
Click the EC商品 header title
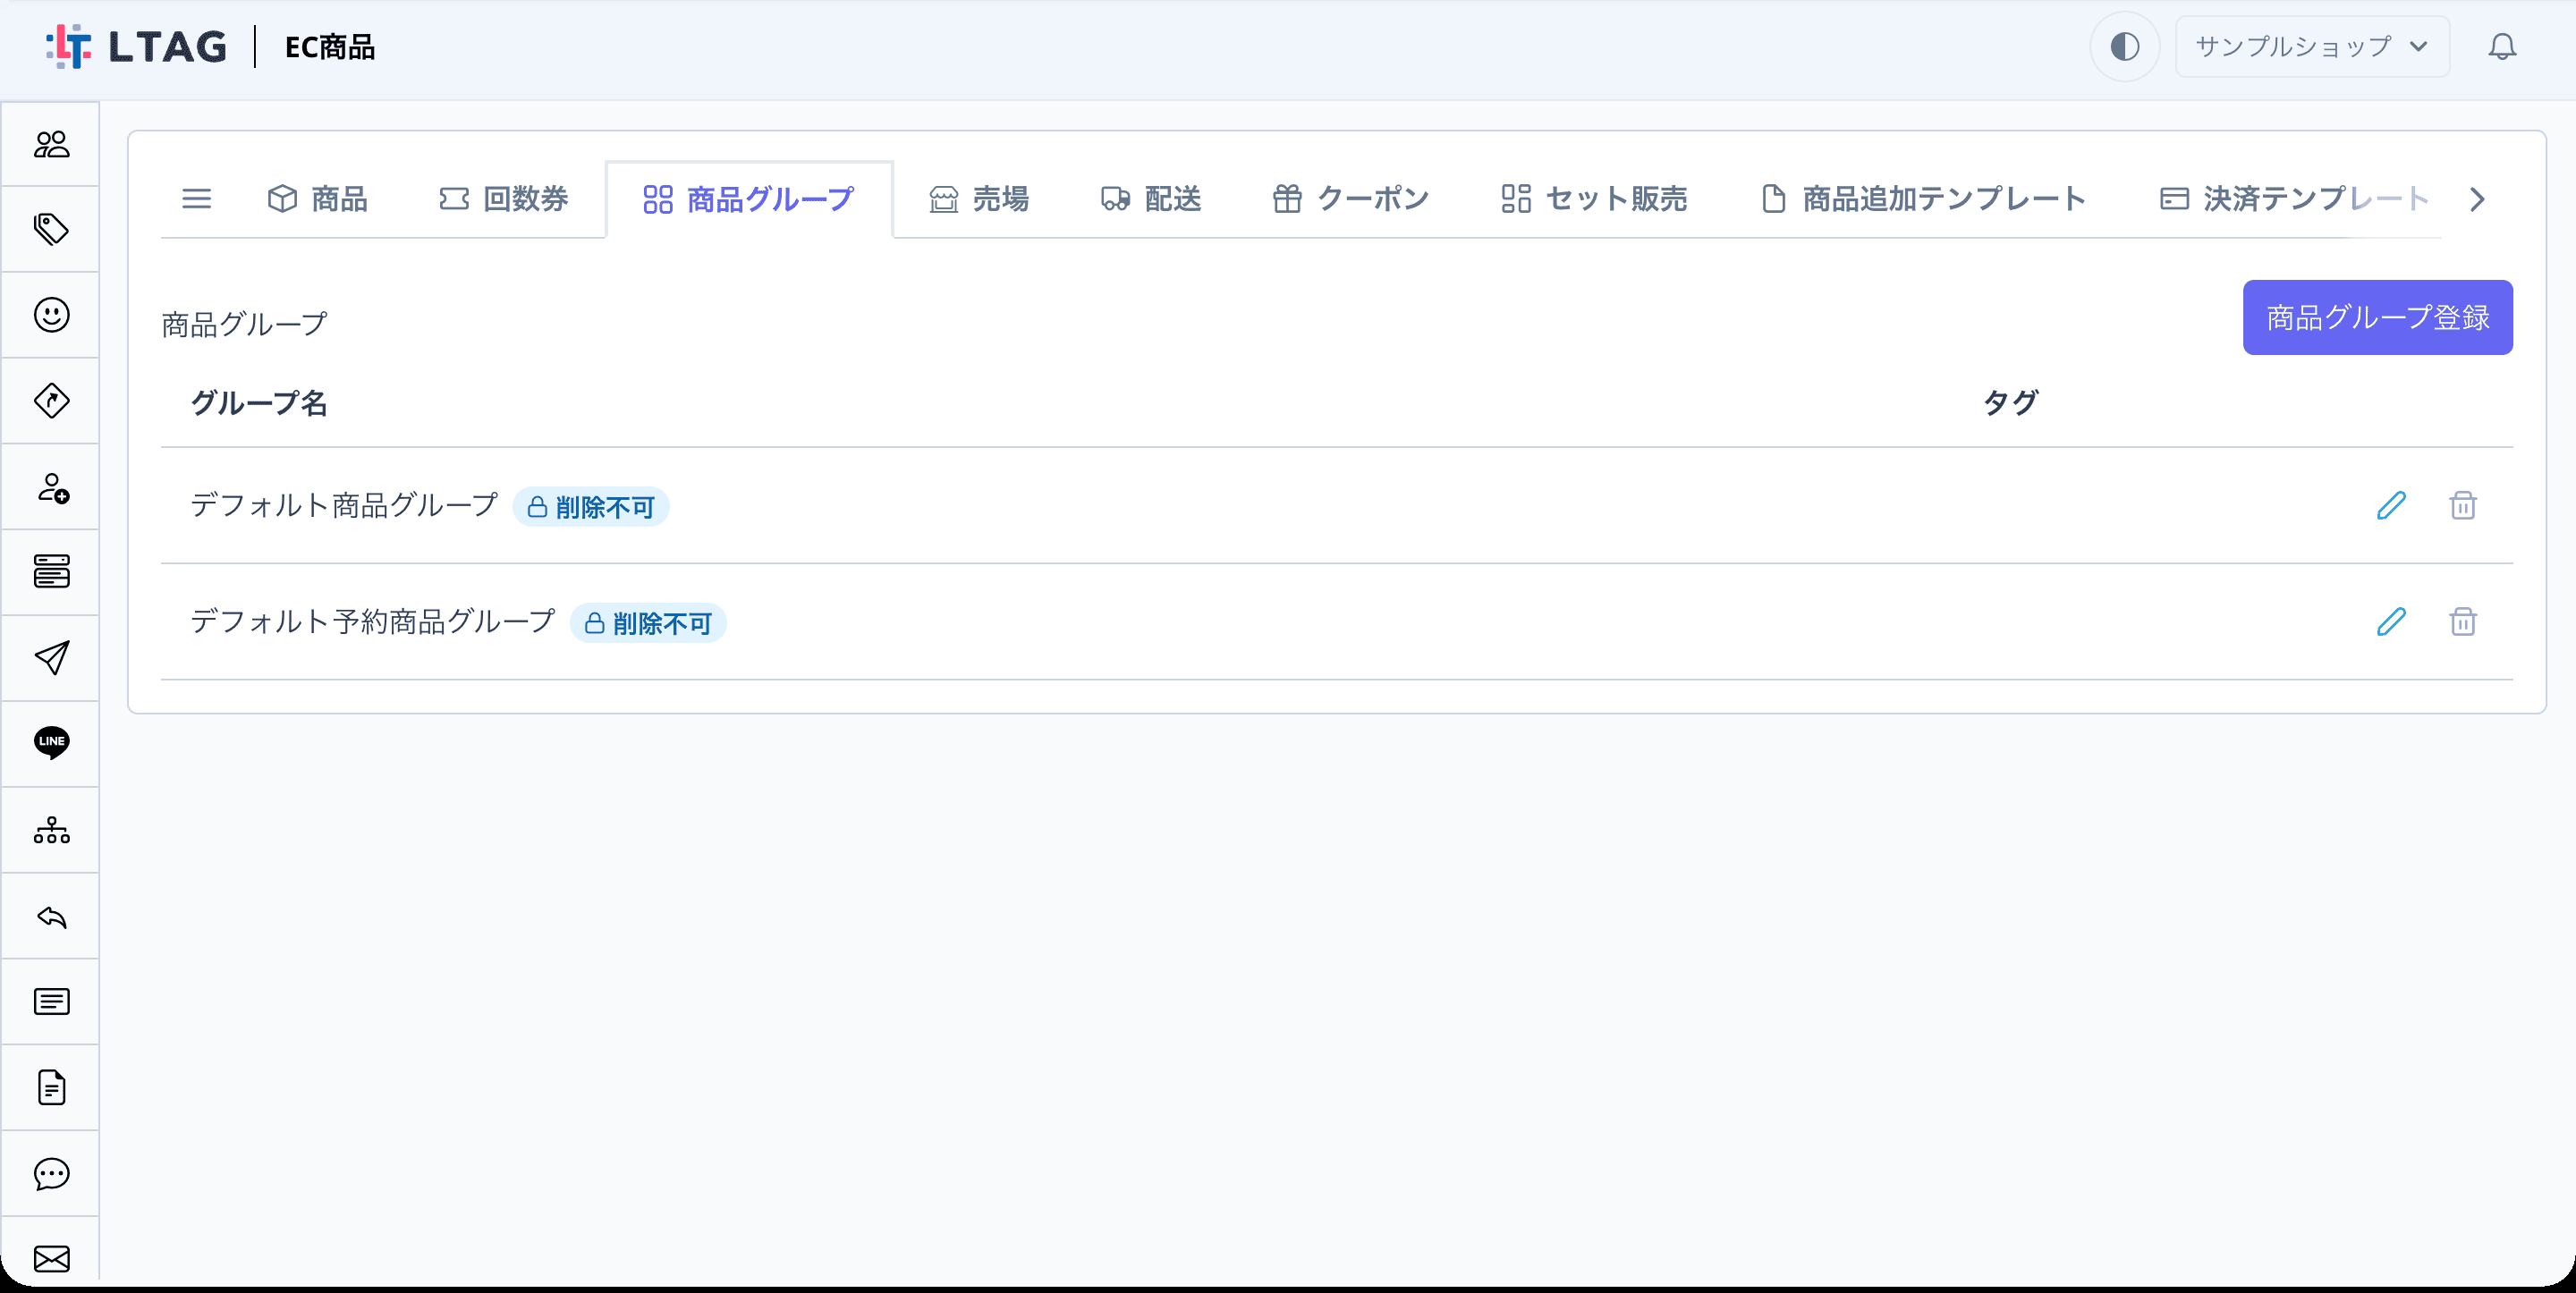[330, 47]
